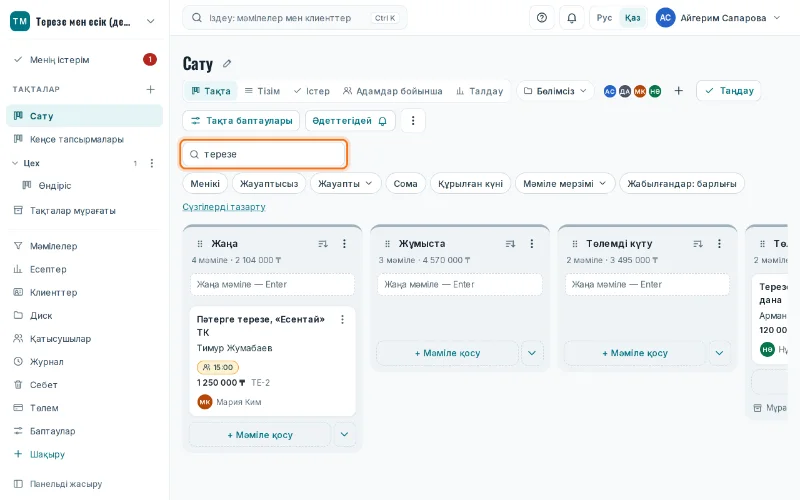The width and height of the screenshot is (800, 500).
Task: Toggle Менікі filter chip
Action: (x=205, y=184)
